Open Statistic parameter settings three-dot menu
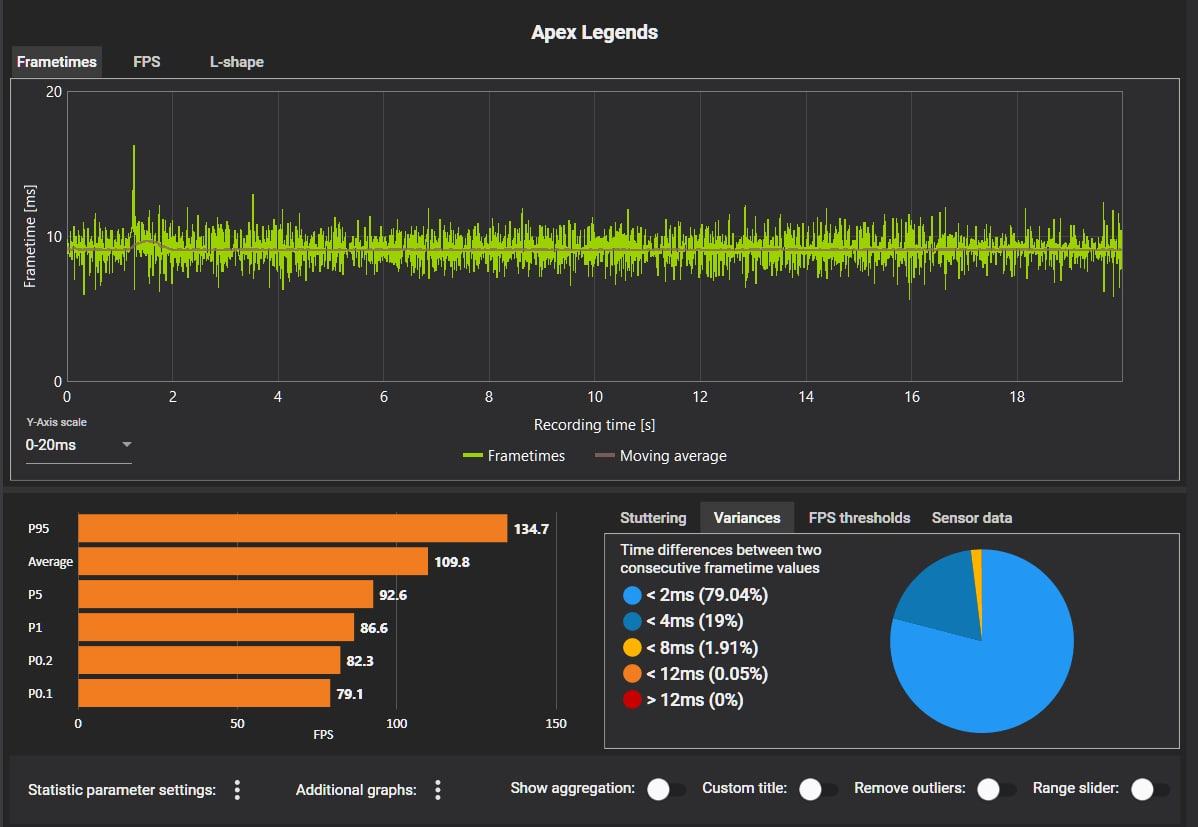 click(238, 790)
